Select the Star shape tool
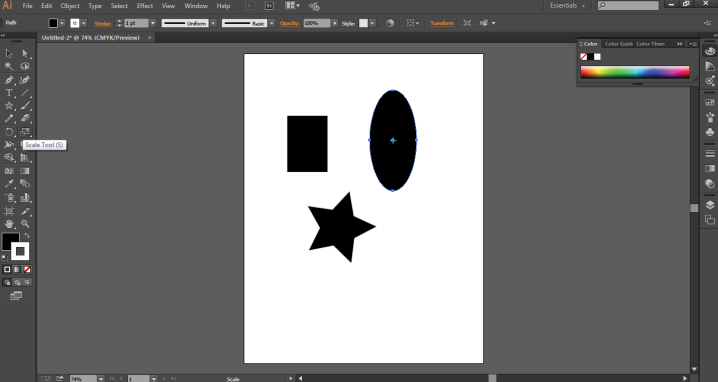The image size is (718, 382). tap(9, 105)
